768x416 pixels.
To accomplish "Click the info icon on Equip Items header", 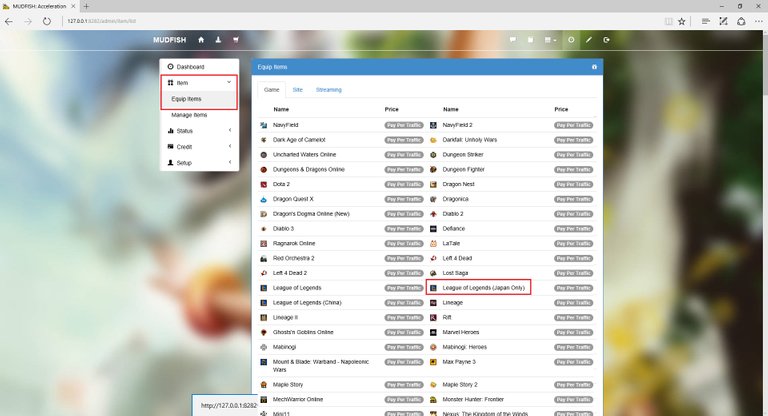I will [594, 67].
